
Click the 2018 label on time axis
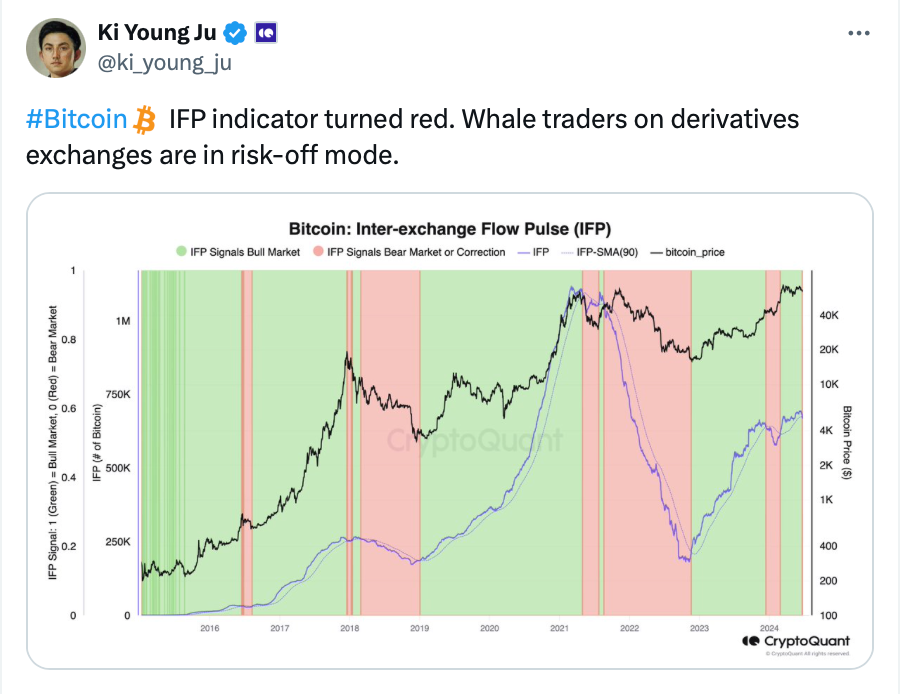coord(349,628)
